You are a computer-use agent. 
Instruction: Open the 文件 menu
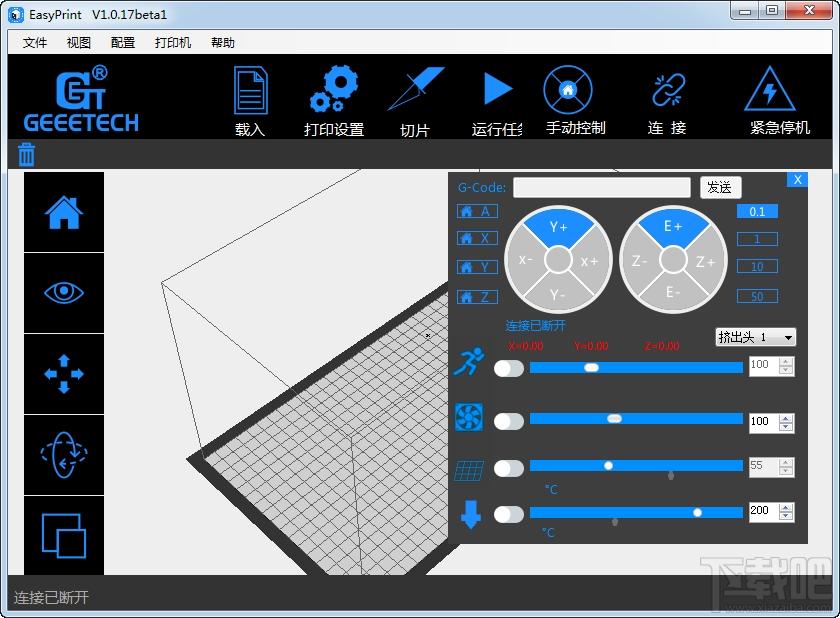pos(35,43)
